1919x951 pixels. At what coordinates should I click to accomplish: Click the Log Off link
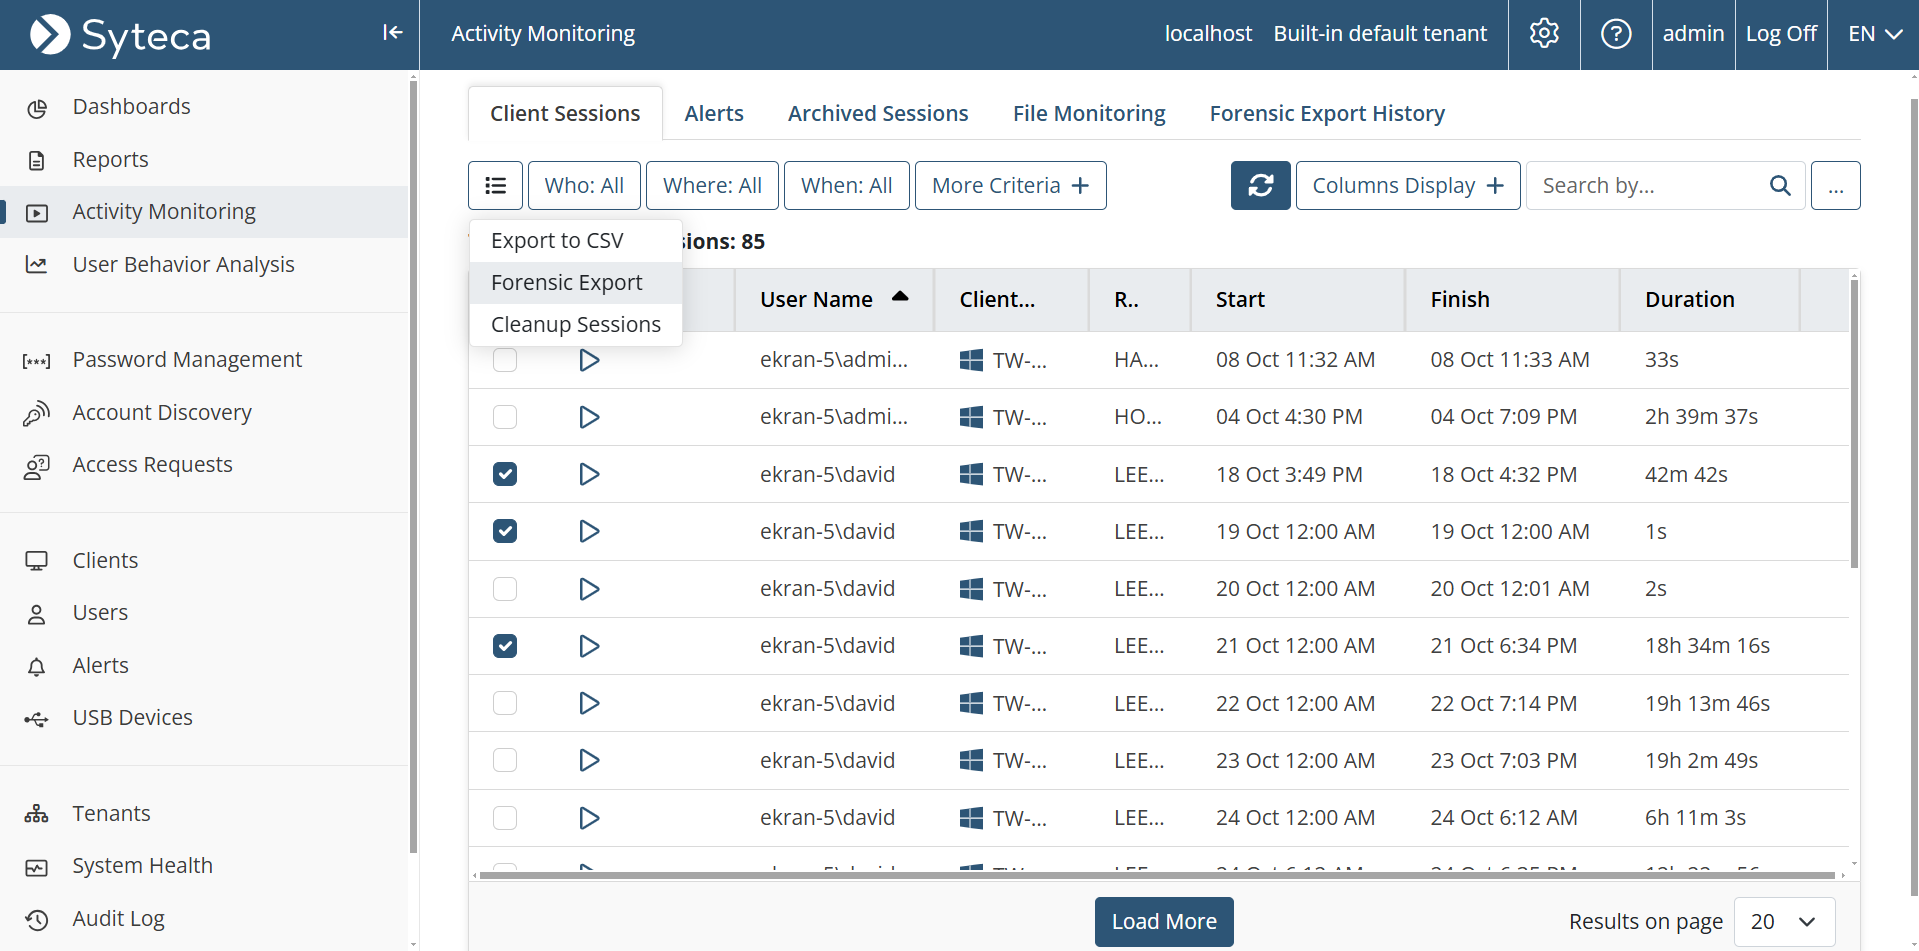(1780, 34)
